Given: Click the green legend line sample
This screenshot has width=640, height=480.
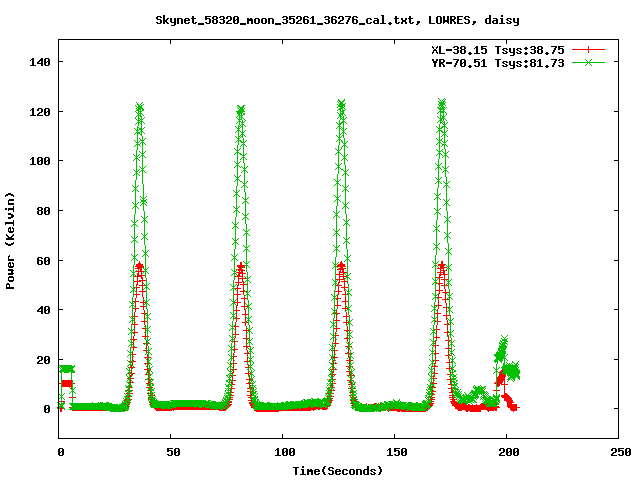Looking at the screenshot, I should 588,62.
